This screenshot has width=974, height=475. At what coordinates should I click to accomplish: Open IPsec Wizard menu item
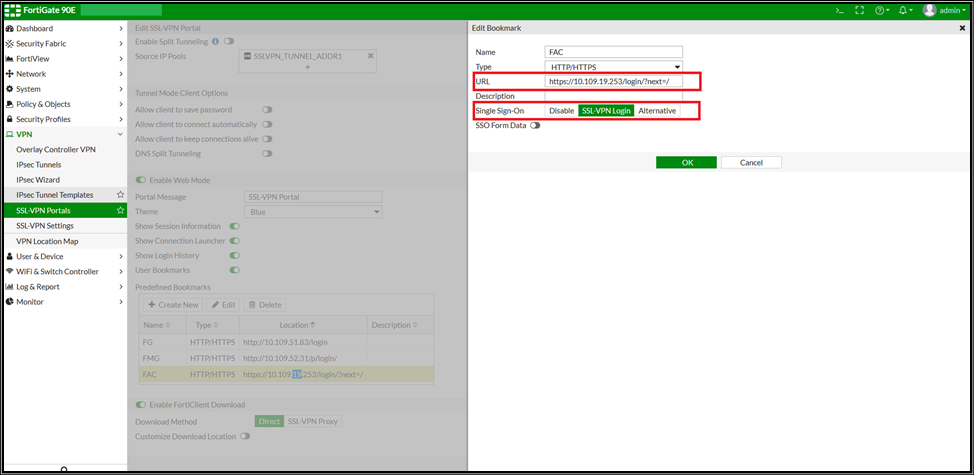coord(38,180)
